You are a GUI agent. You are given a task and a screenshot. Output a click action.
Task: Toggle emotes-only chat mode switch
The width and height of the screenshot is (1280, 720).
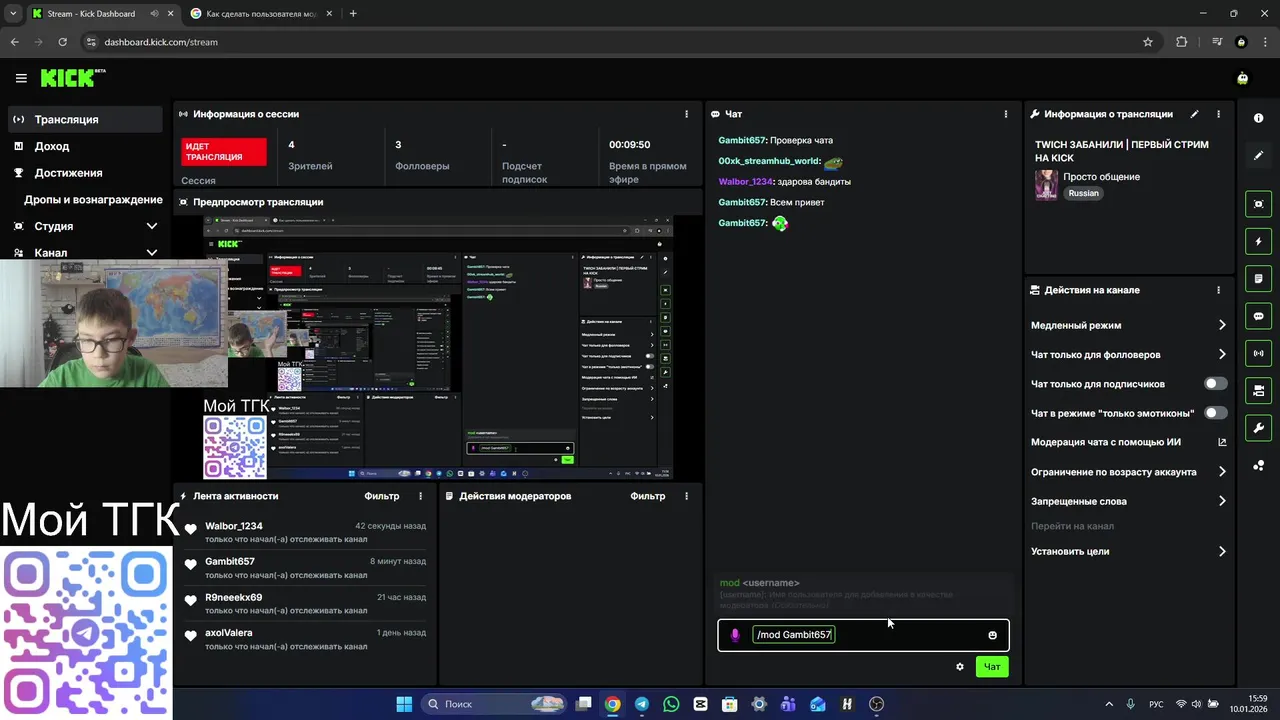pos(1215,413)
